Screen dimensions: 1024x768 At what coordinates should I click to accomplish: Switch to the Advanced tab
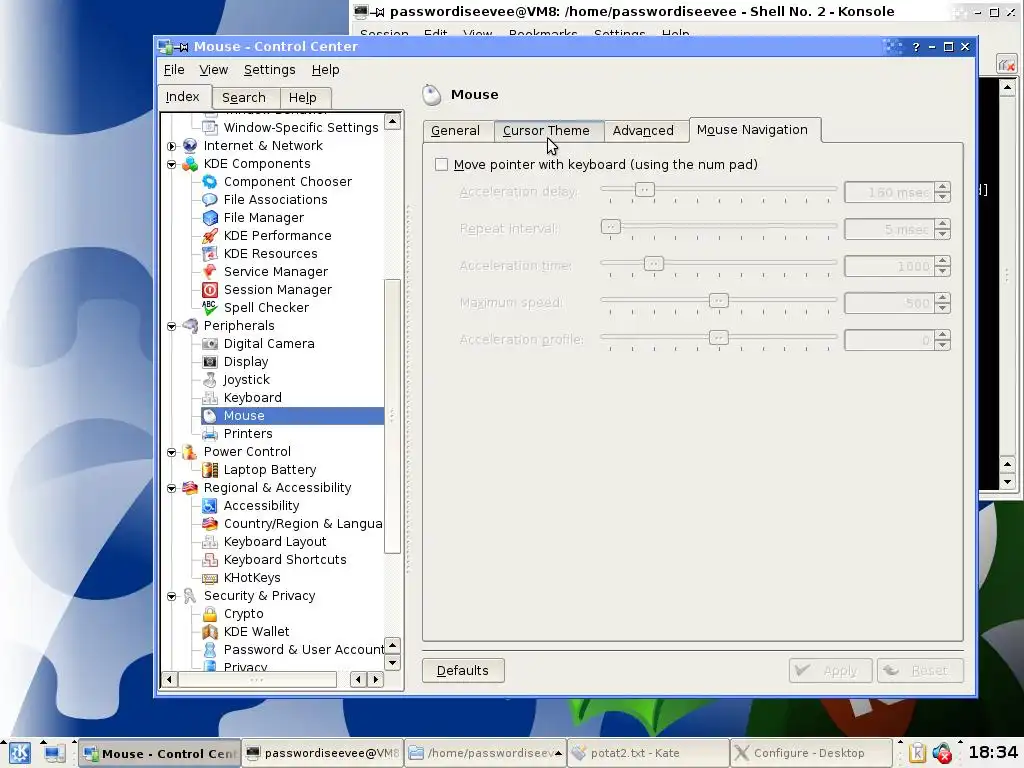[643, 131]
